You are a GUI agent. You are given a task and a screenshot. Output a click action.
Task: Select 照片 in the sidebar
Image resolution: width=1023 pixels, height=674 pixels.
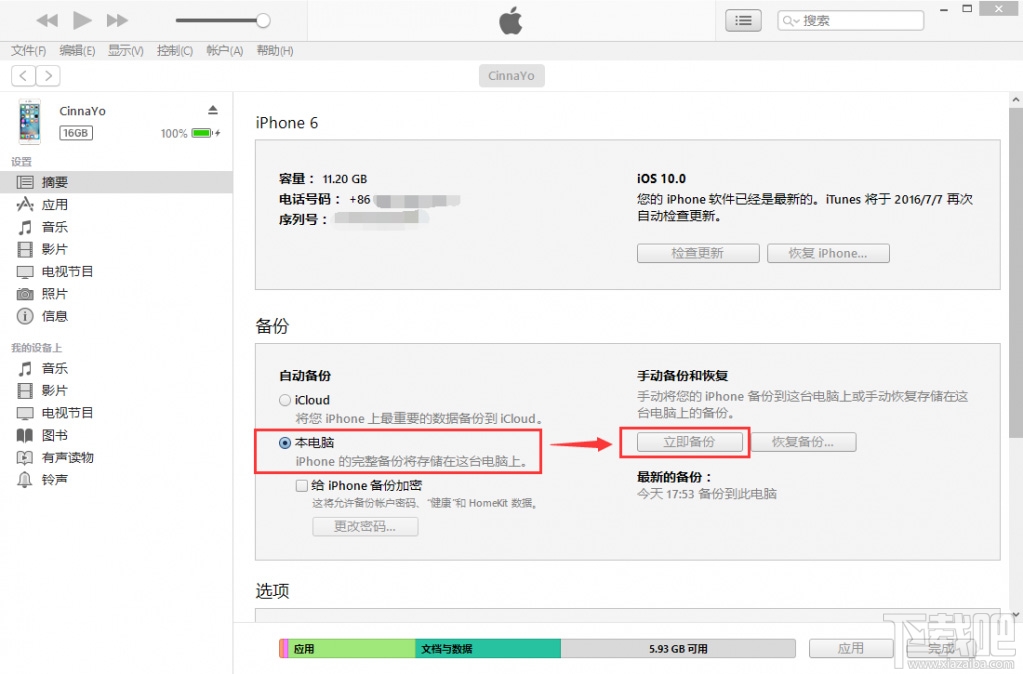point(116,294)
